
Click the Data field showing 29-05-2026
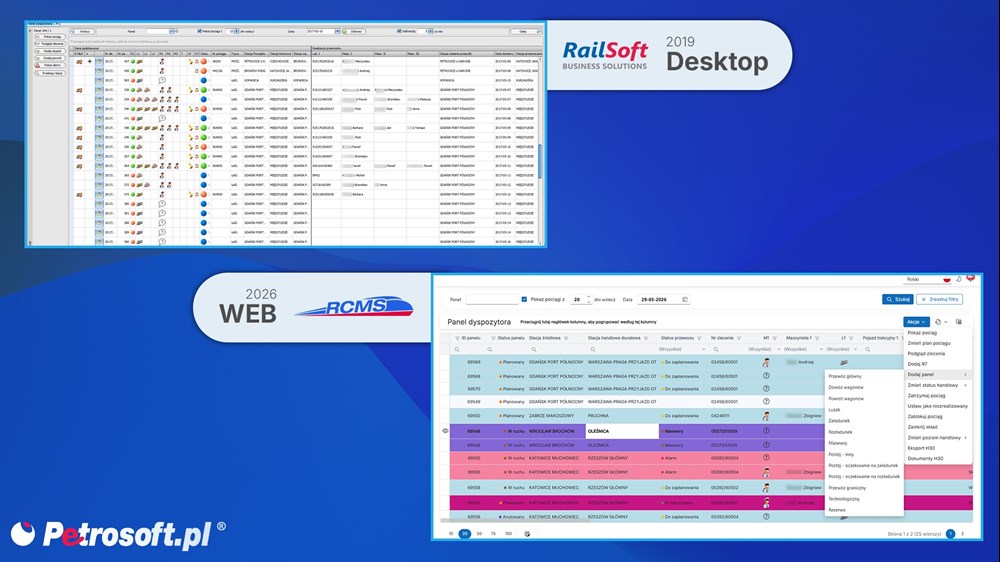click(664, 299)
